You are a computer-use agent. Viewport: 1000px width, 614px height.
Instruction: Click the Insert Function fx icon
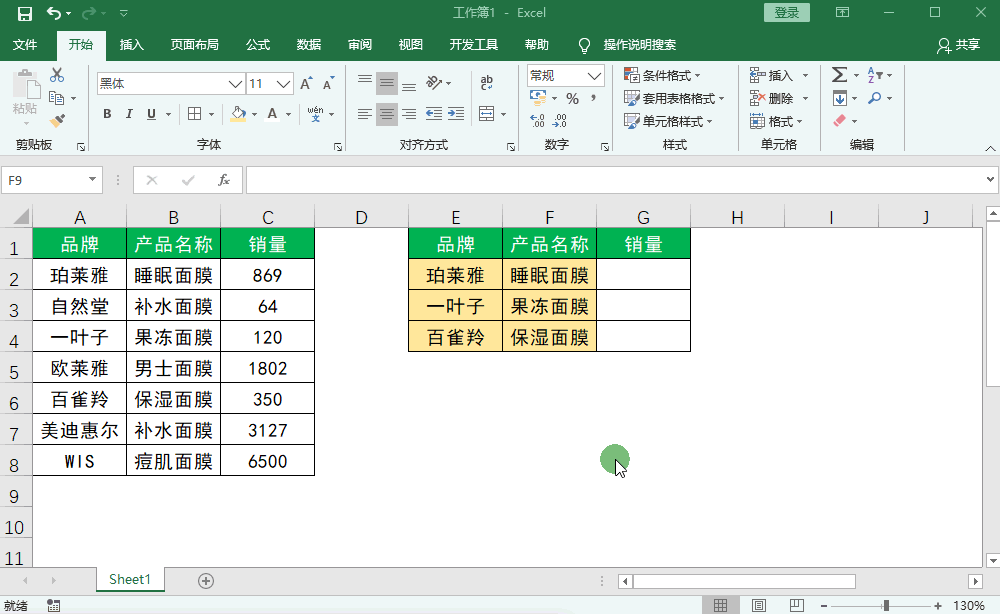tap(223, 180)
